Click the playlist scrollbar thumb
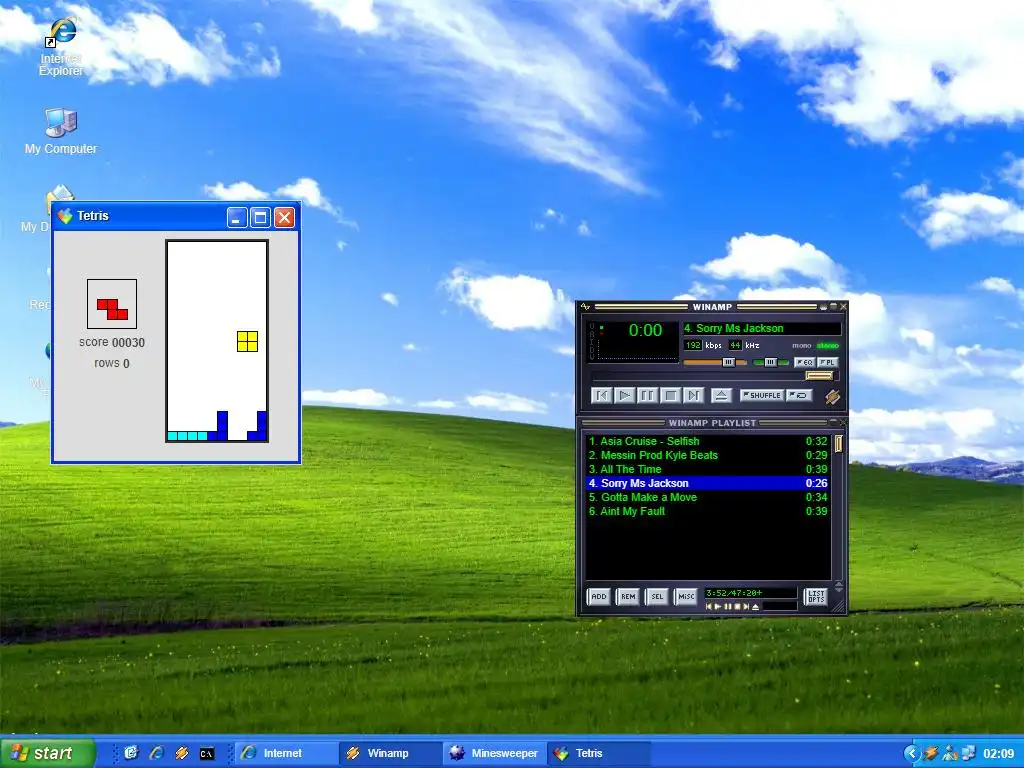Screen dimensions: 1024x768 (x=838, y=444)
